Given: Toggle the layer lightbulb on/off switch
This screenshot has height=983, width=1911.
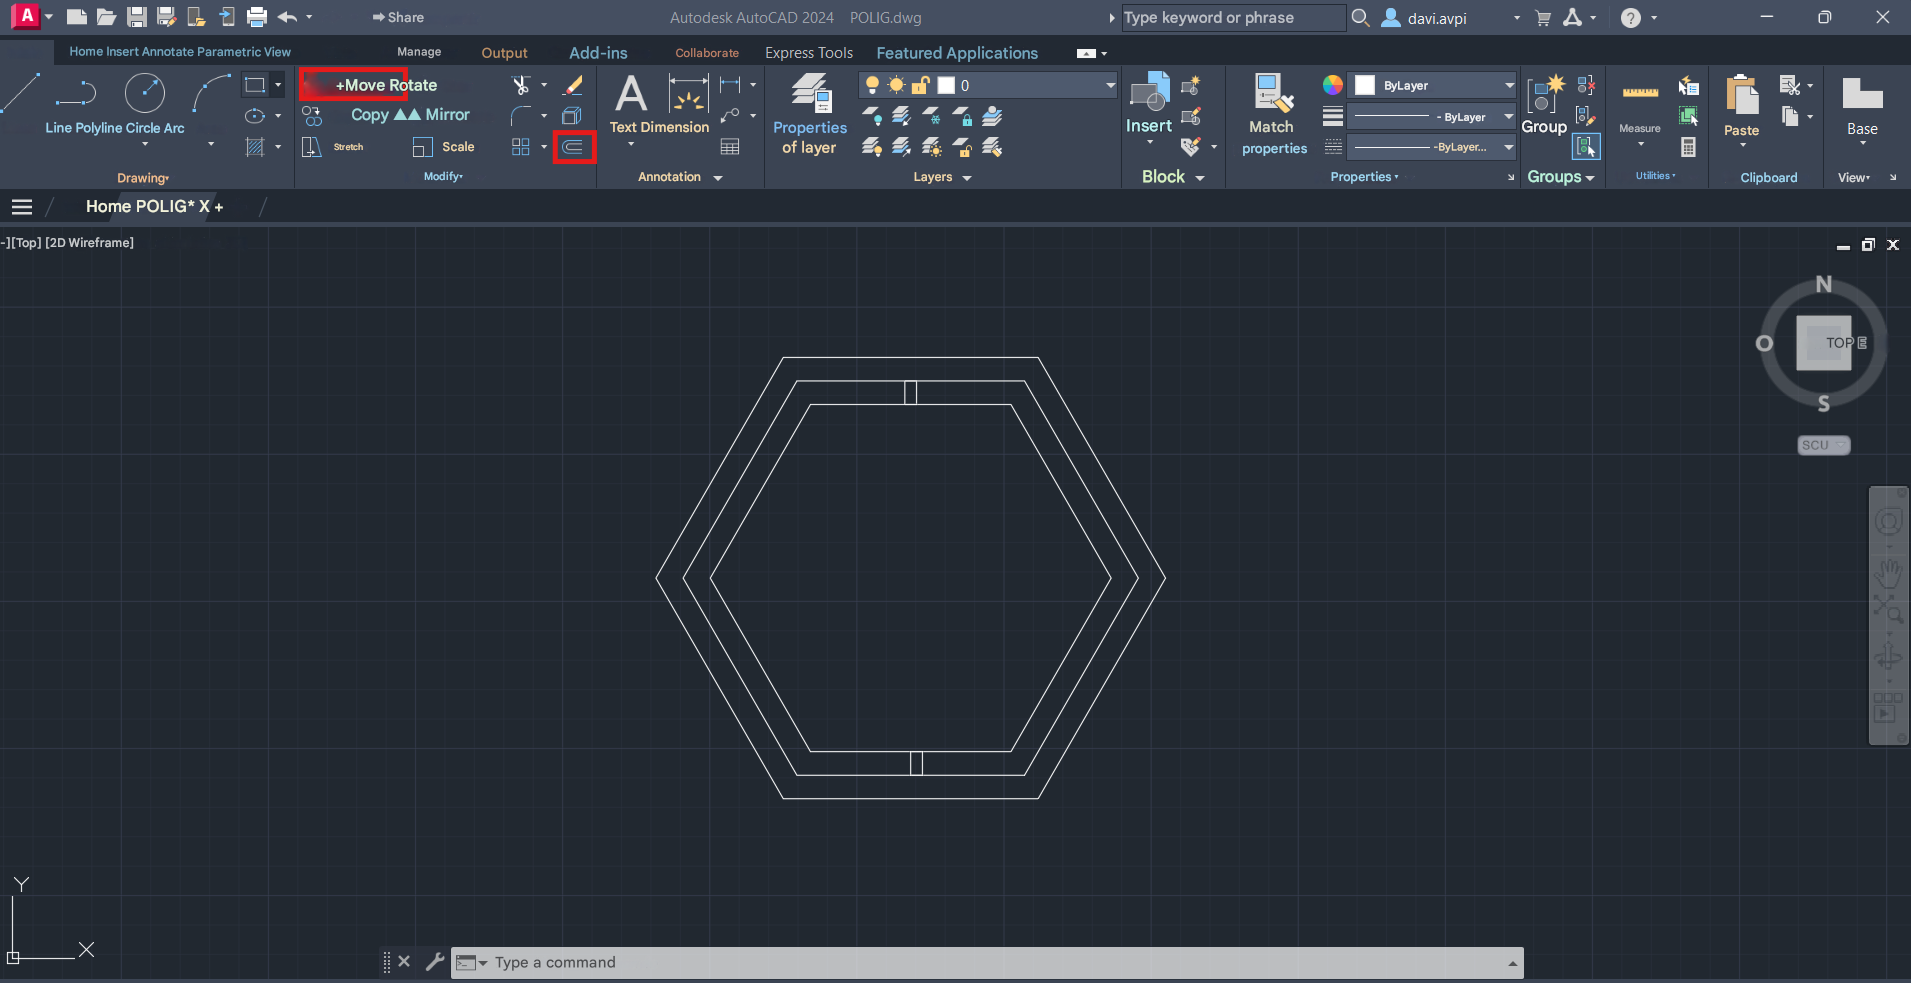Looking at the screenshot, I should coord(873,85).
